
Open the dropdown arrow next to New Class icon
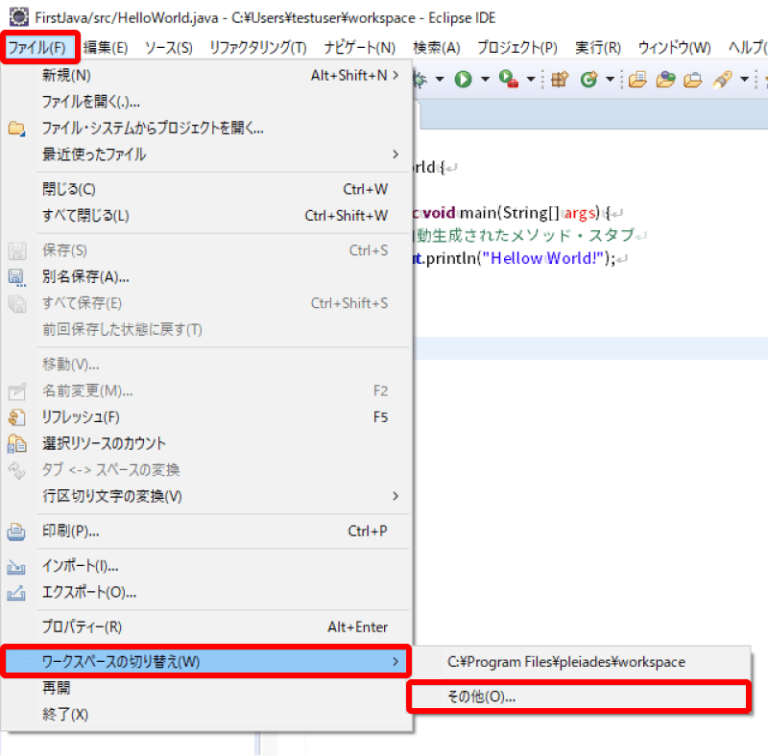[x=609, y=80]
